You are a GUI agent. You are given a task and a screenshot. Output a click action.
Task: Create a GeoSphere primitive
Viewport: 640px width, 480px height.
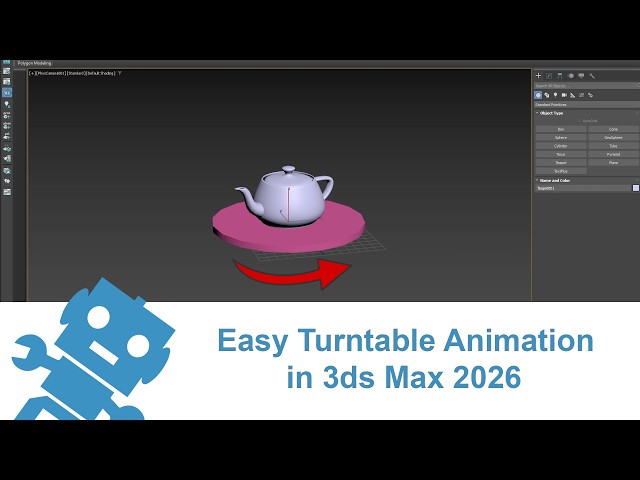click(x=613, y=138)
